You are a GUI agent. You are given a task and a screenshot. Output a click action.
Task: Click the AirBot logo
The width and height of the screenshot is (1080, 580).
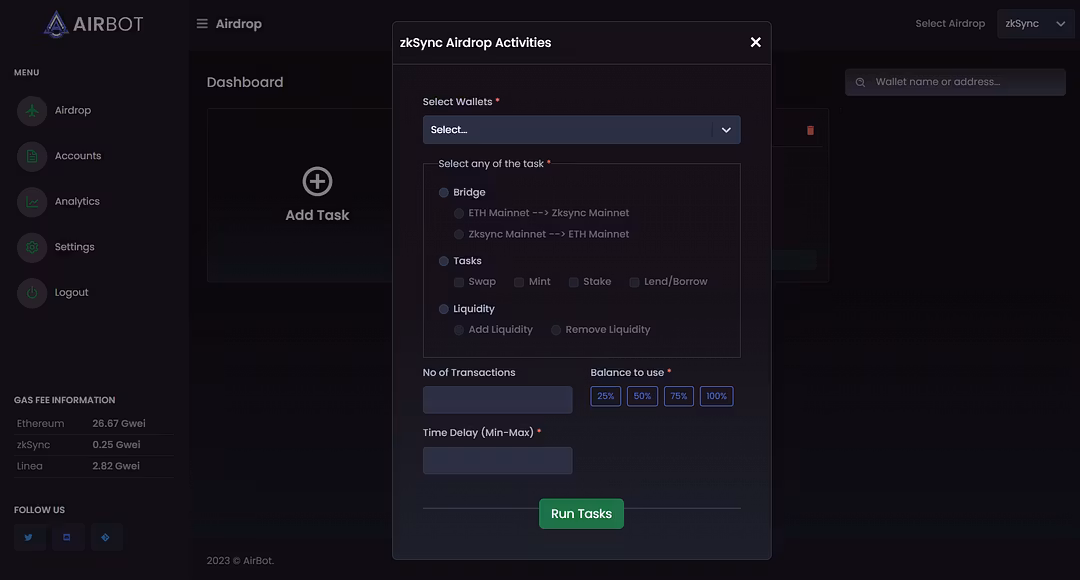94,24
